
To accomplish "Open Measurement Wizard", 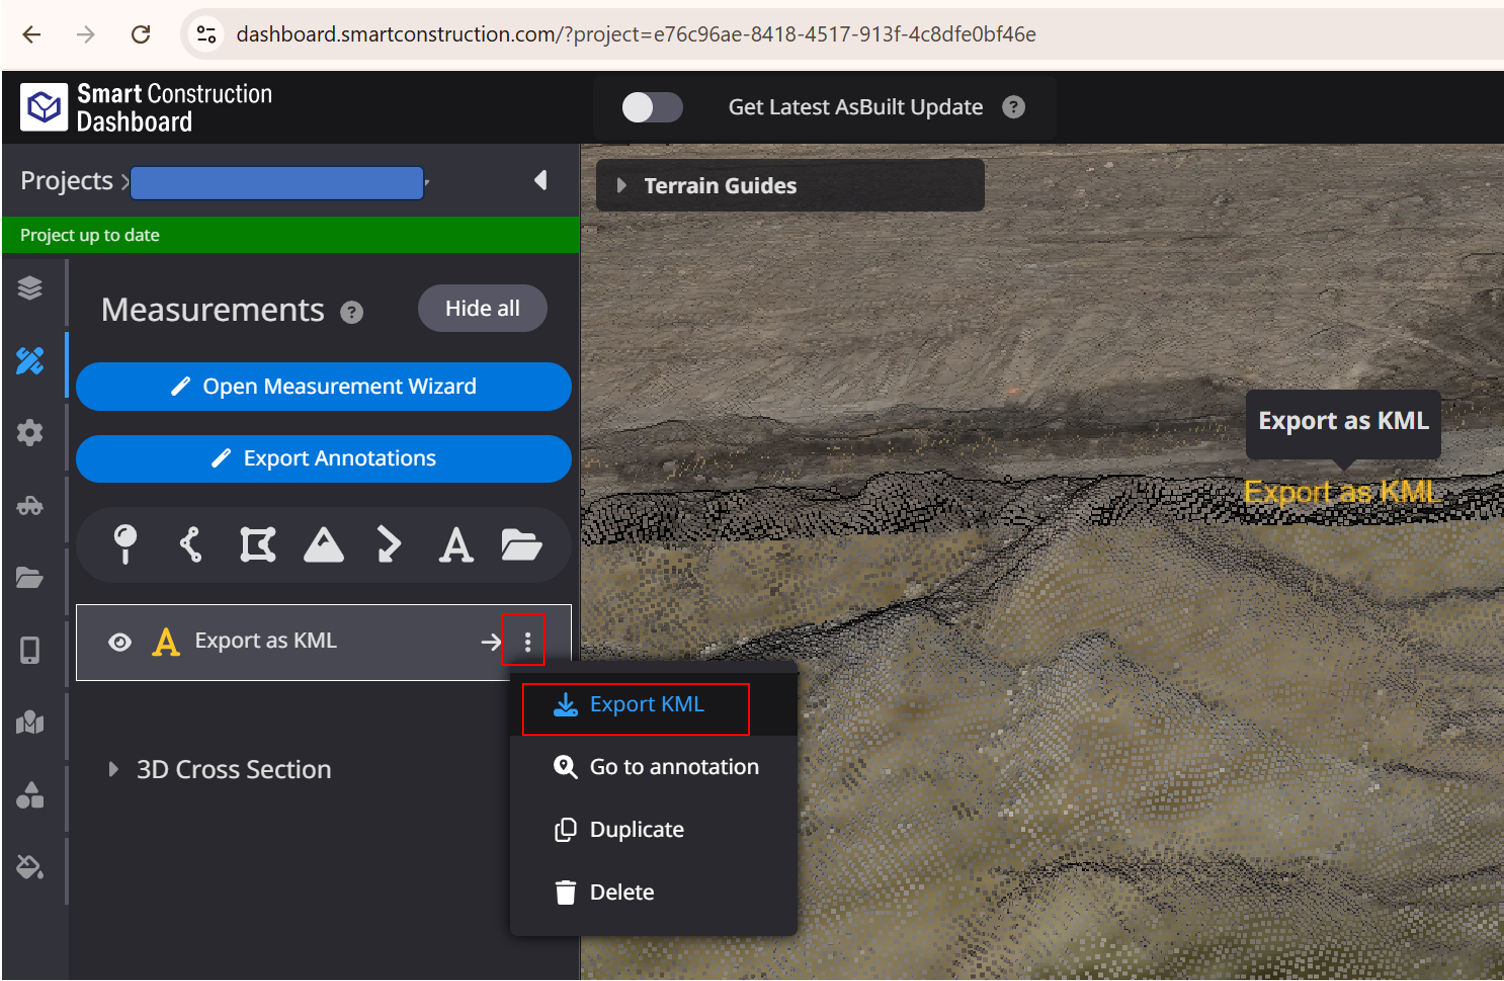I will [323, 386].
